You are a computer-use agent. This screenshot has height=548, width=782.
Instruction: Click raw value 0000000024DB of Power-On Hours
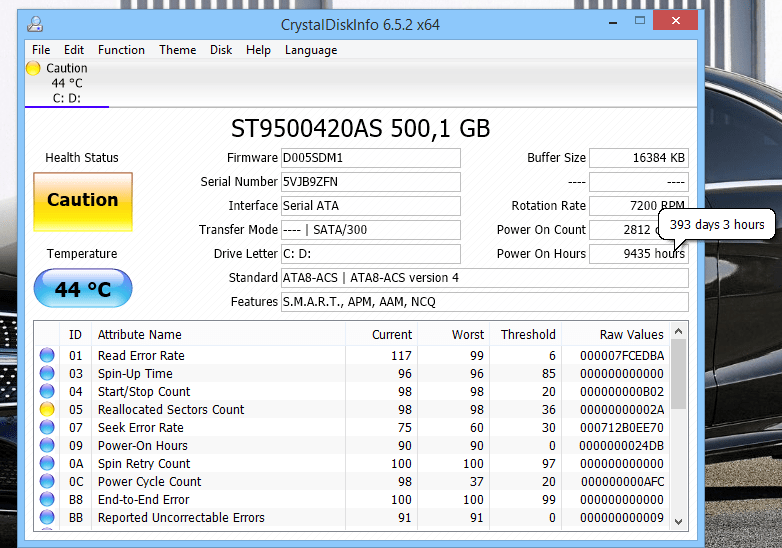click(x=621, y=446)
